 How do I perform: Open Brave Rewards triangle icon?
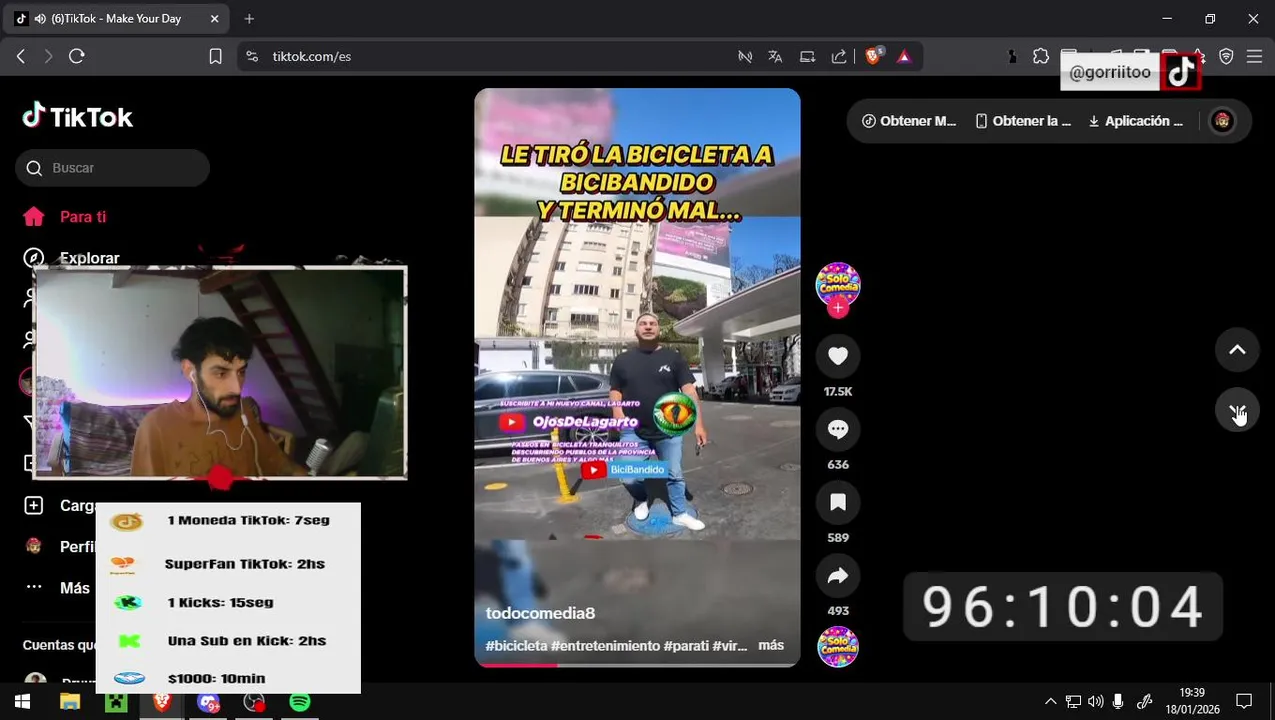[x=904, y=56]
